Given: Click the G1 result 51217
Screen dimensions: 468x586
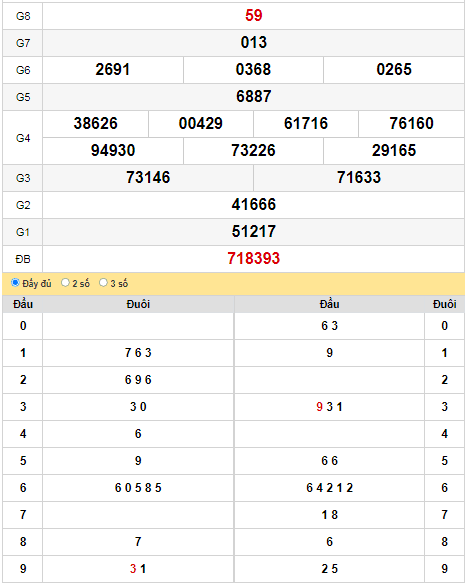Looking at the screenshot, I should click(x=253, y=231).
